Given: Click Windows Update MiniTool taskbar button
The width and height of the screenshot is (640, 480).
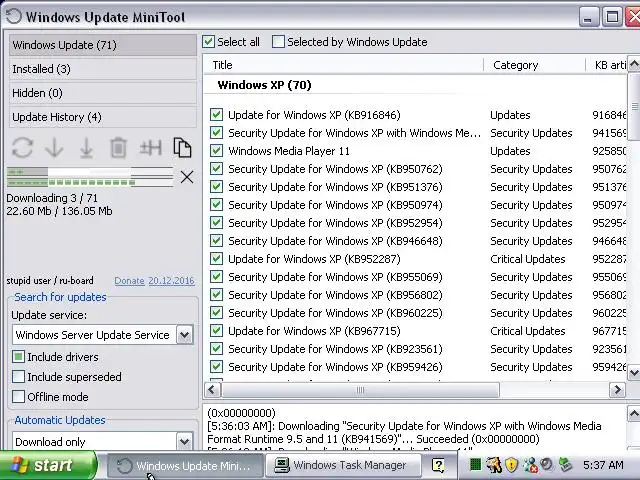Looking at the screenshot, I should pos(185,465).
